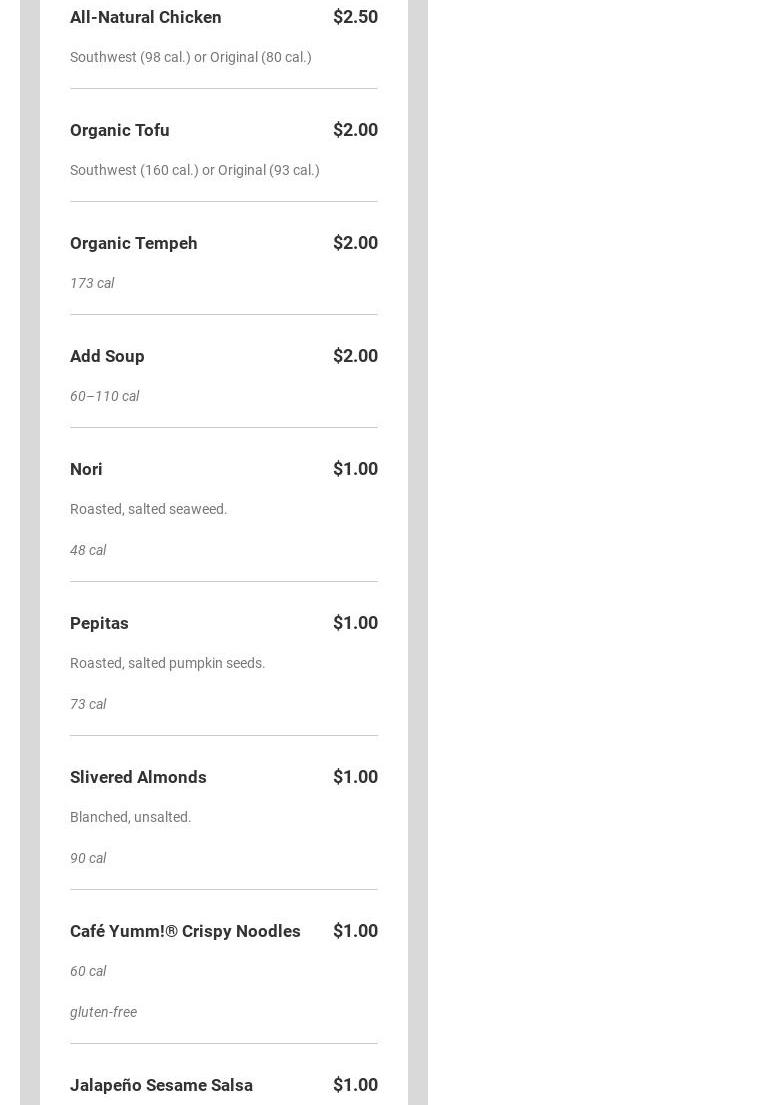Open the Café Yumm! Crispy Noodles heading
The width and height of the screenshot is (770, 1105).
185,931
